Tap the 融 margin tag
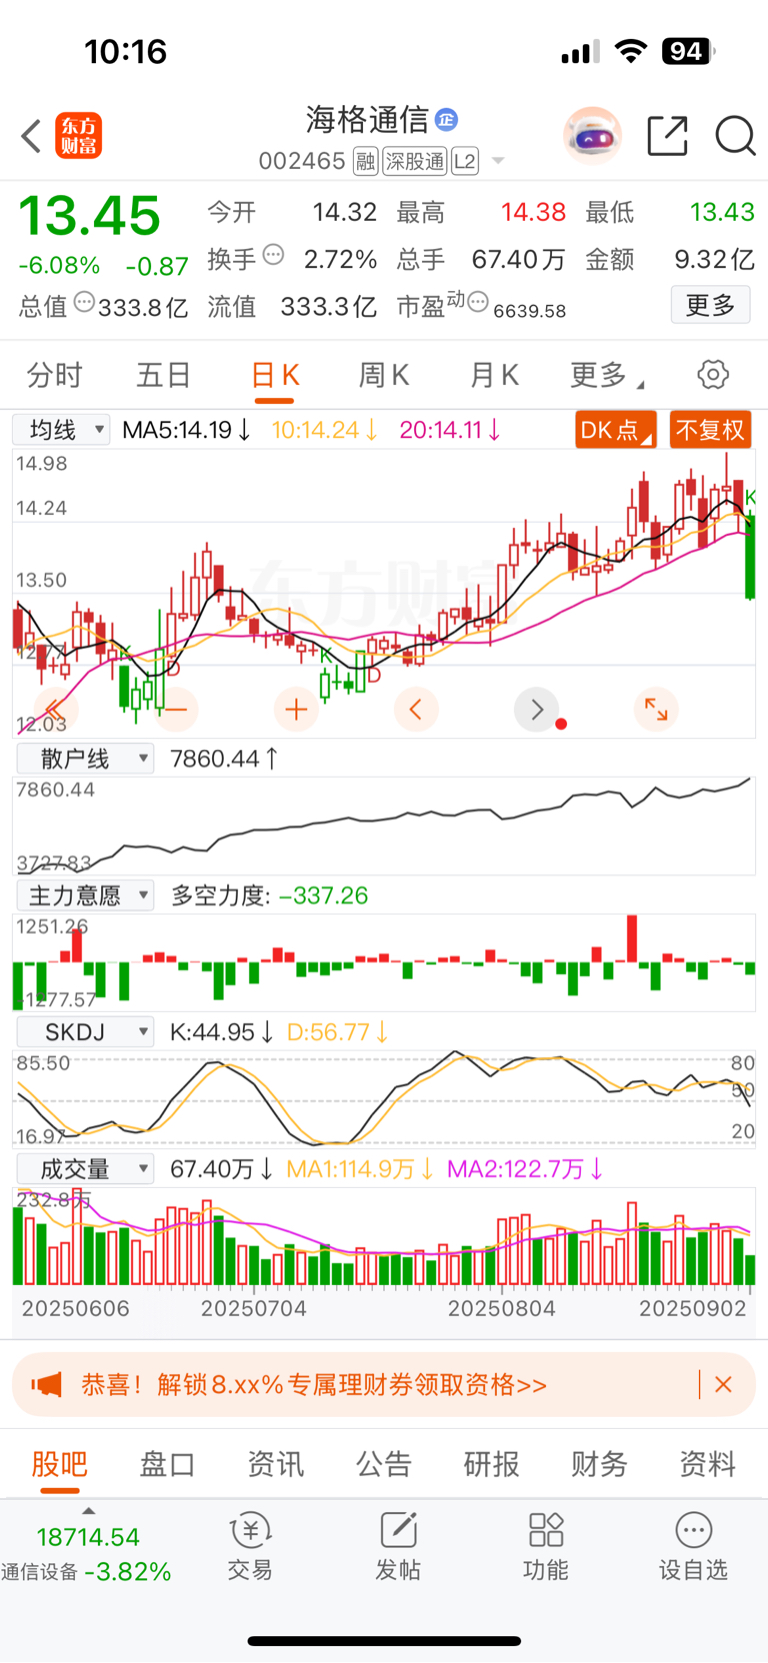The width and height of the screenshot is (768, 1663). point(365,161)
